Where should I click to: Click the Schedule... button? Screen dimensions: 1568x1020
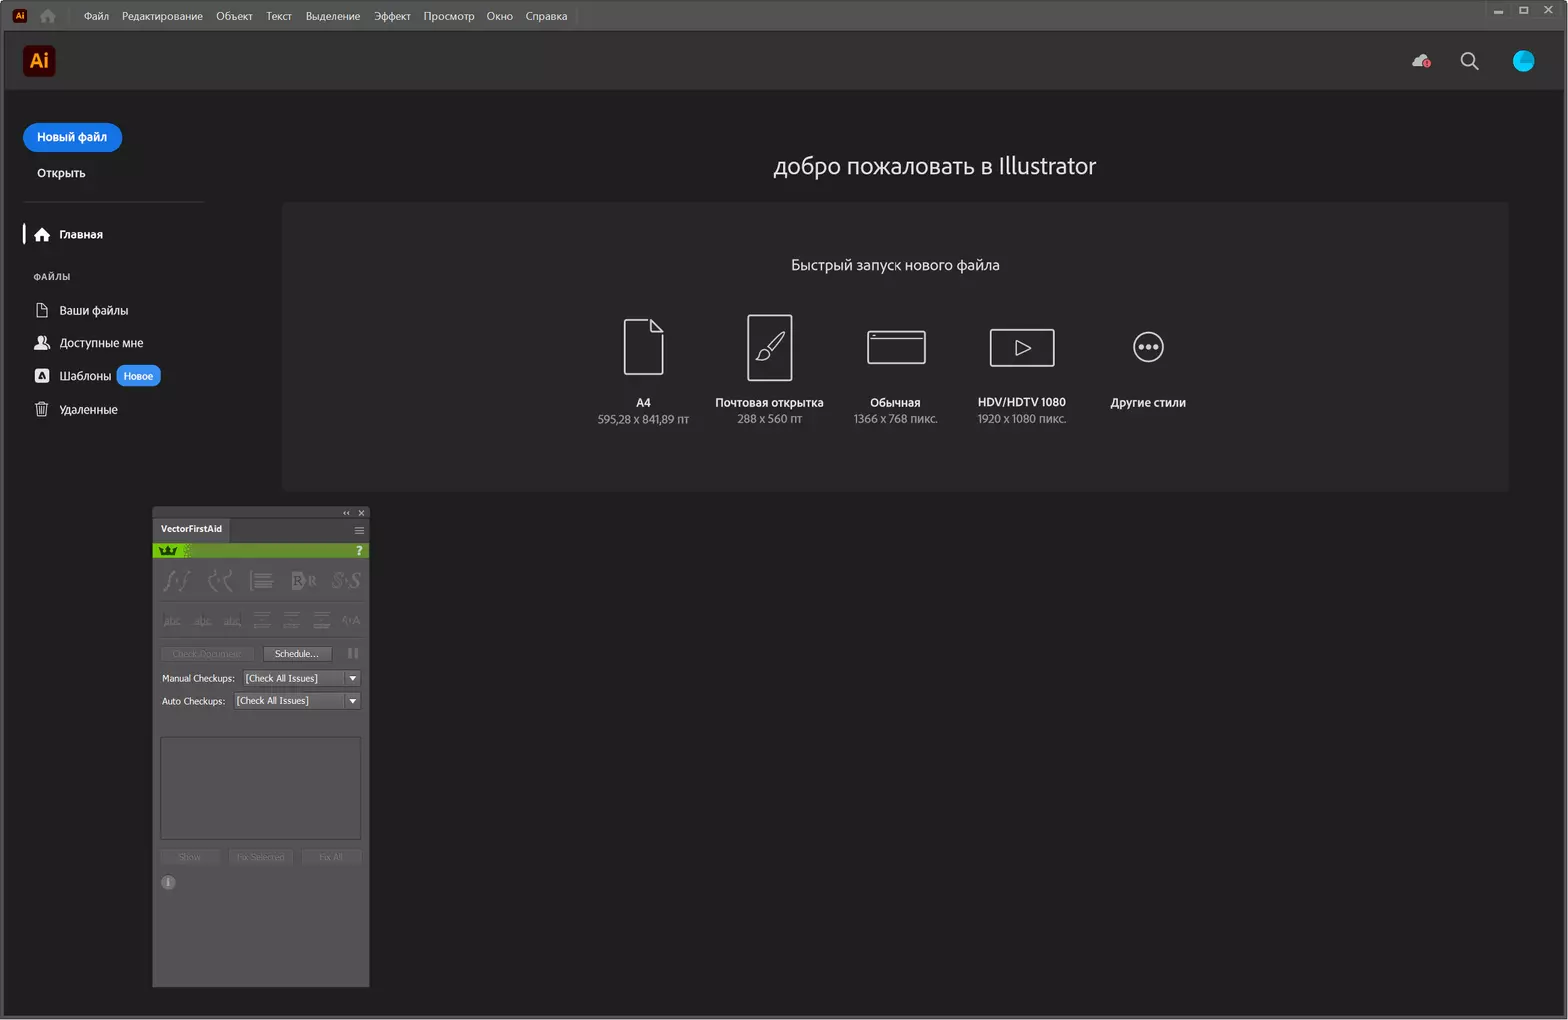click(x=297, y=654)
